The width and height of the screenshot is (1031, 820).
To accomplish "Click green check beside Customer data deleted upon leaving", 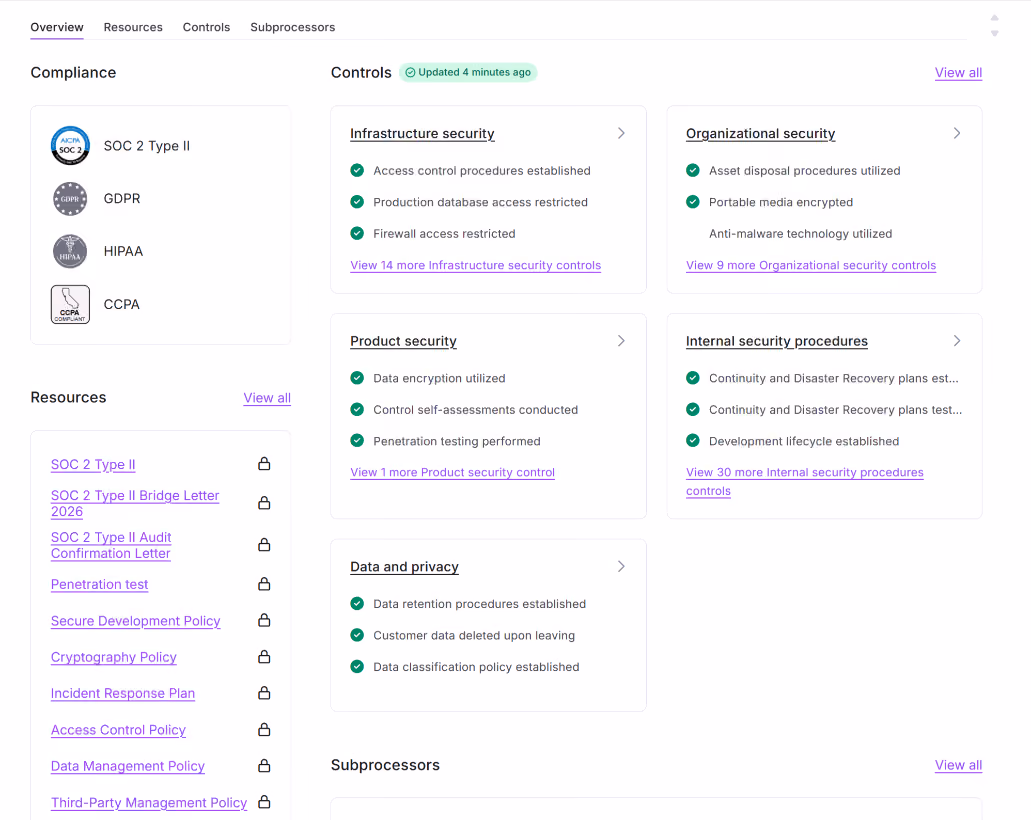I will pos(357,635).
